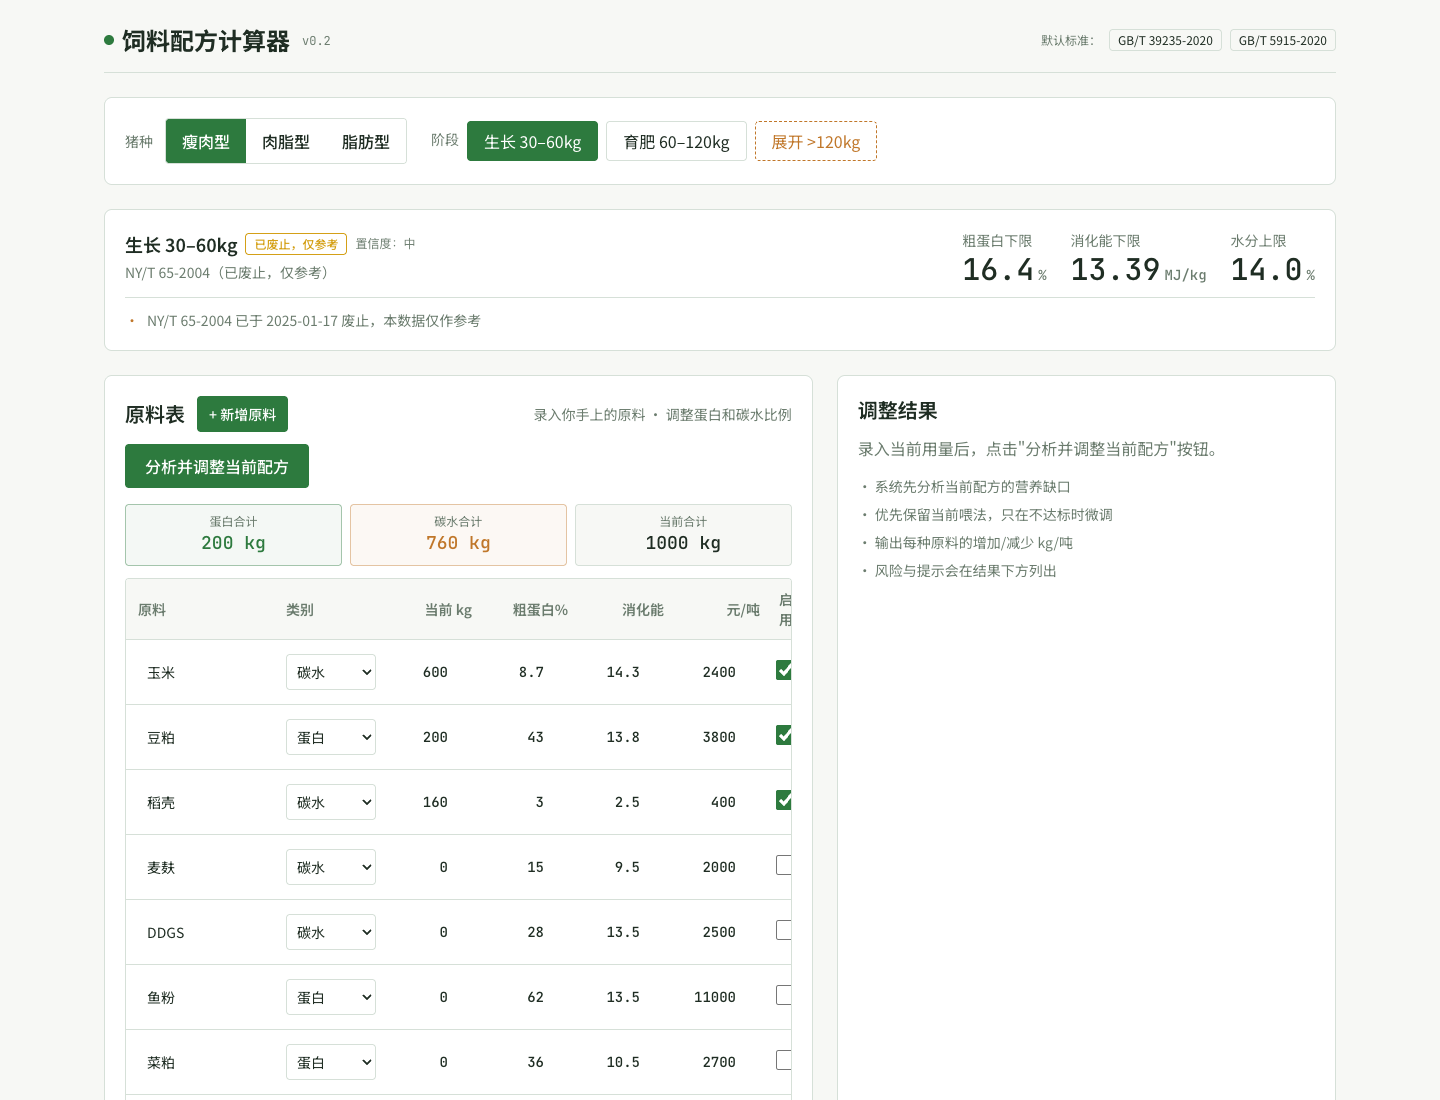Click the DDGS ingredient name
1440x1100 pixels.
tap(166, 933)
